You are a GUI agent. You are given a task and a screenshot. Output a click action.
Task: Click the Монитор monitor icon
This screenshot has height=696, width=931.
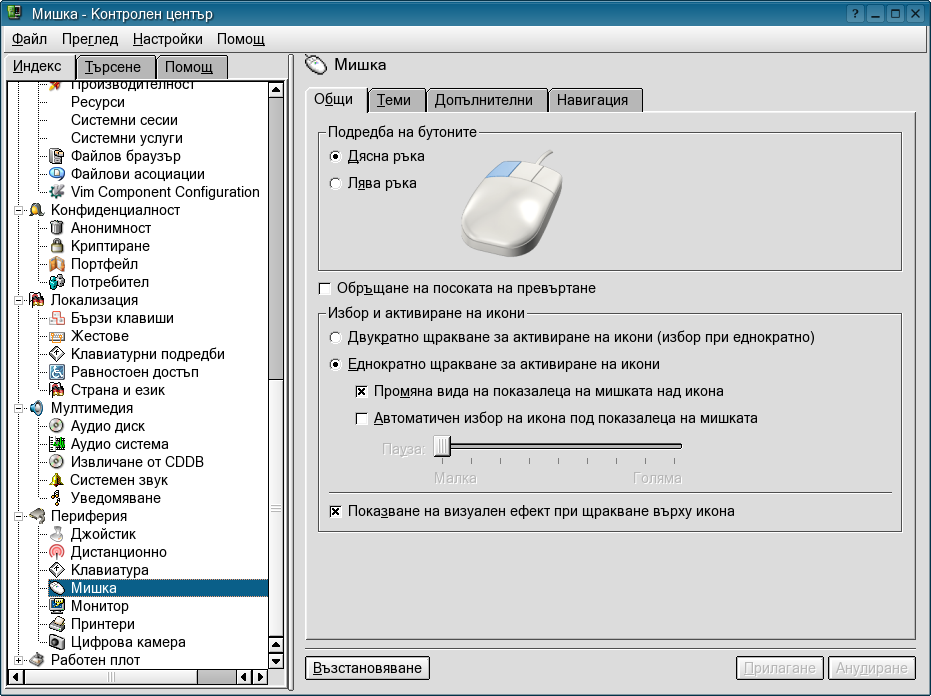coord(57,606)
